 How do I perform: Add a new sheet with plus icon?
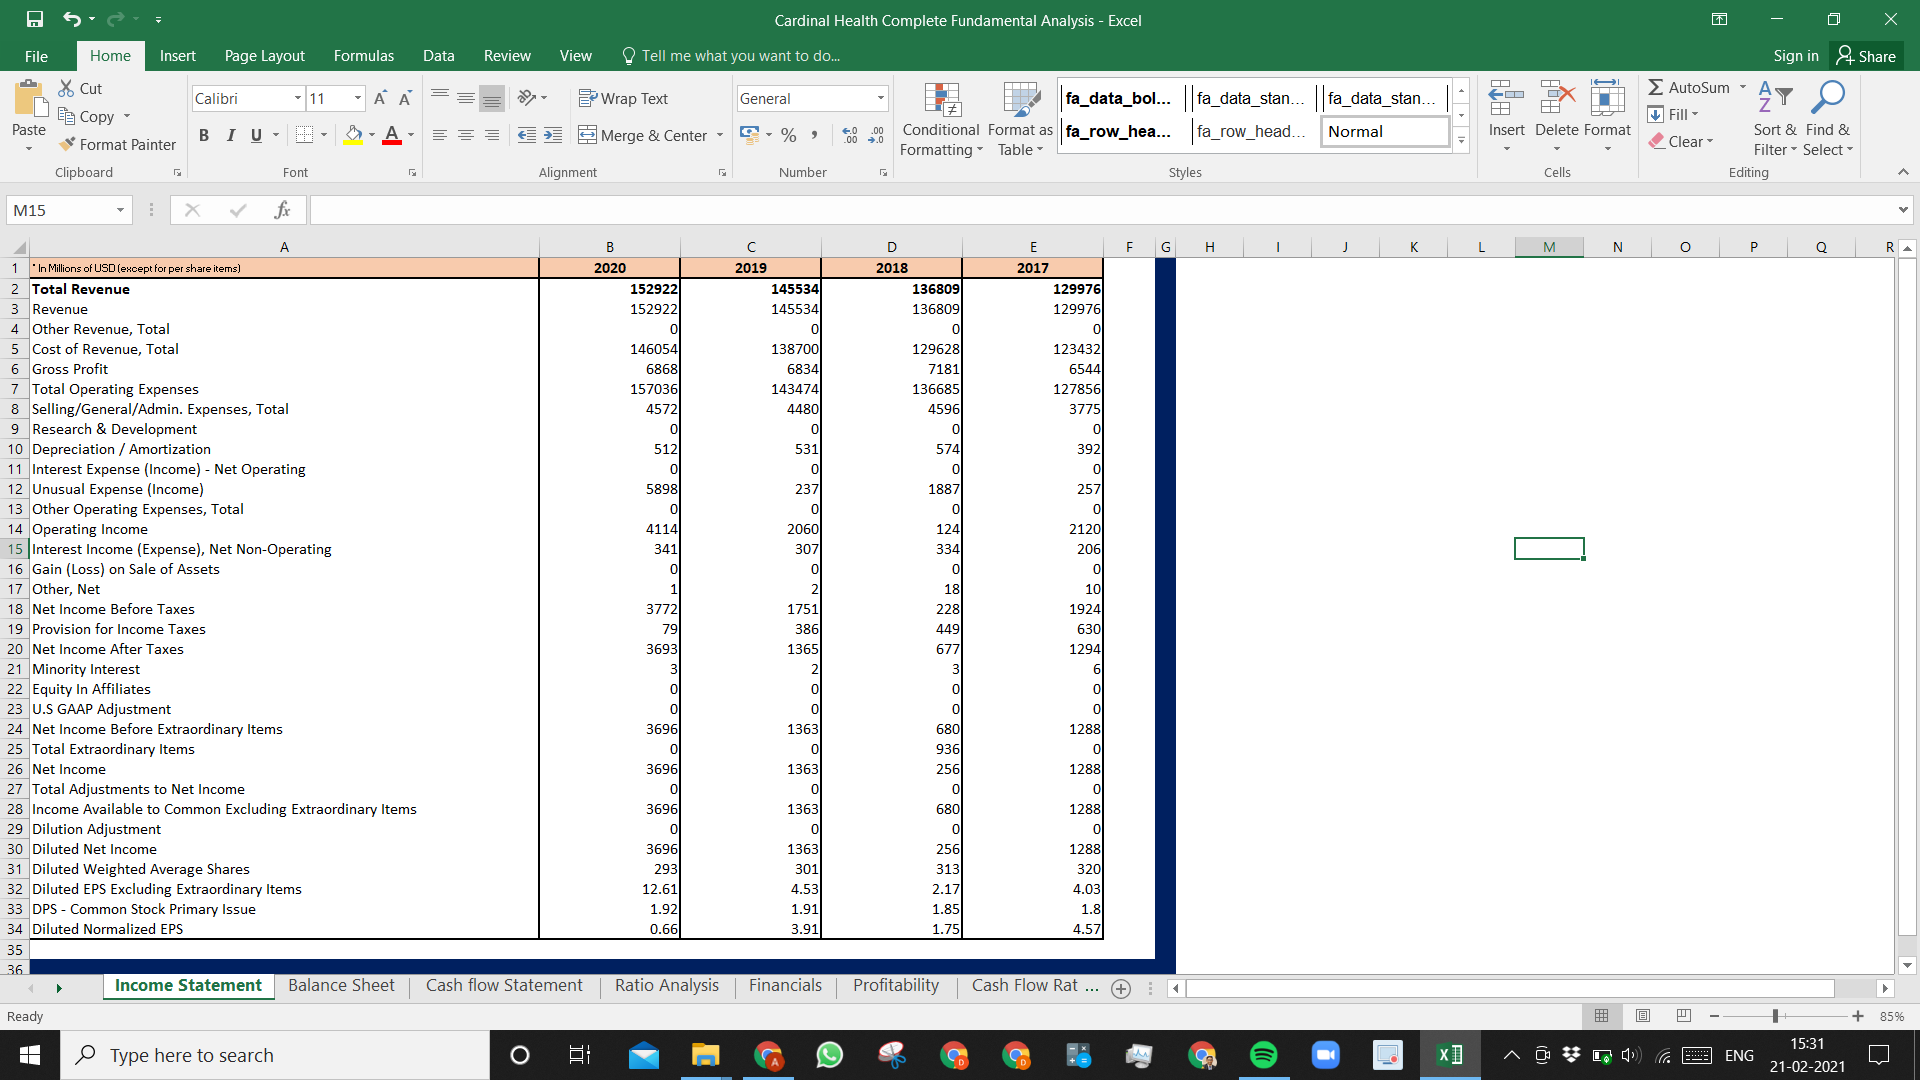[1121, 988]
